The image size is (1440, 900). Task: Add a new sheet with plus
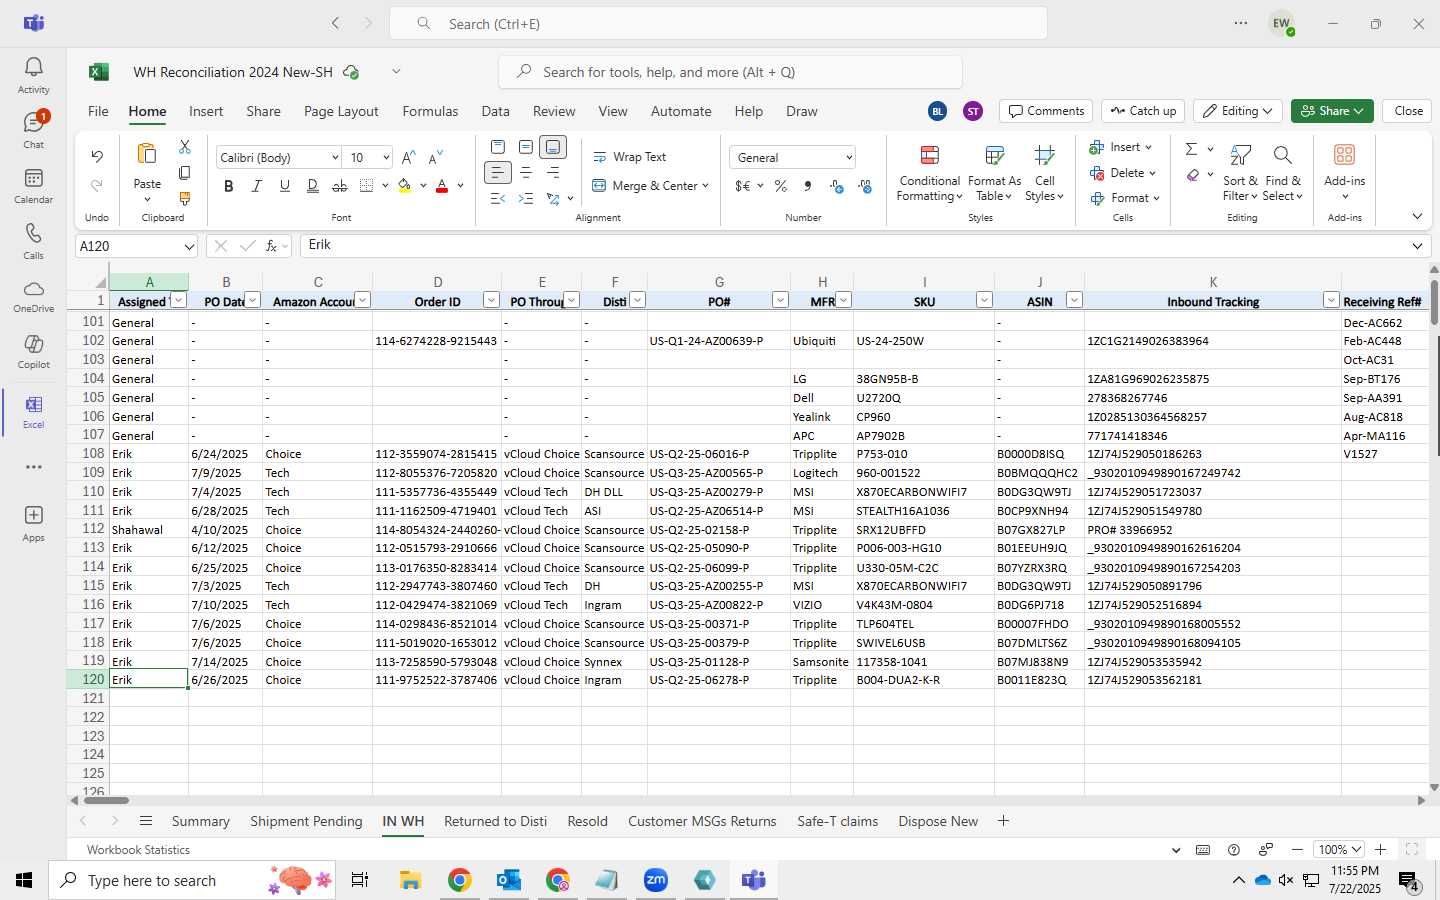[x=1003, y=821]
